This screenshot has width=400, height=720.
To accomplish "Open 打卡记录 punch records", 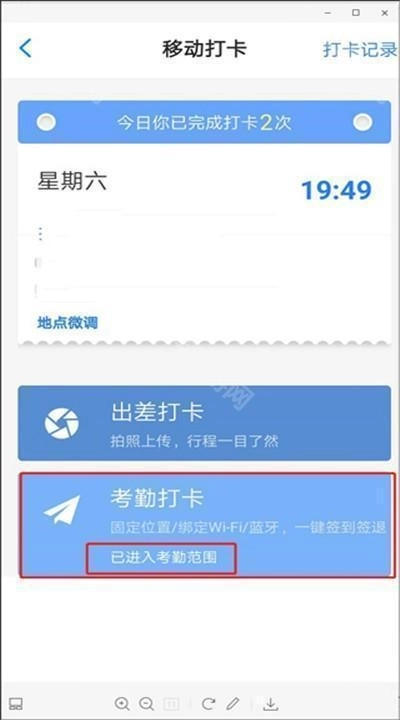I will pyautogui.click(x=361, y=49).
